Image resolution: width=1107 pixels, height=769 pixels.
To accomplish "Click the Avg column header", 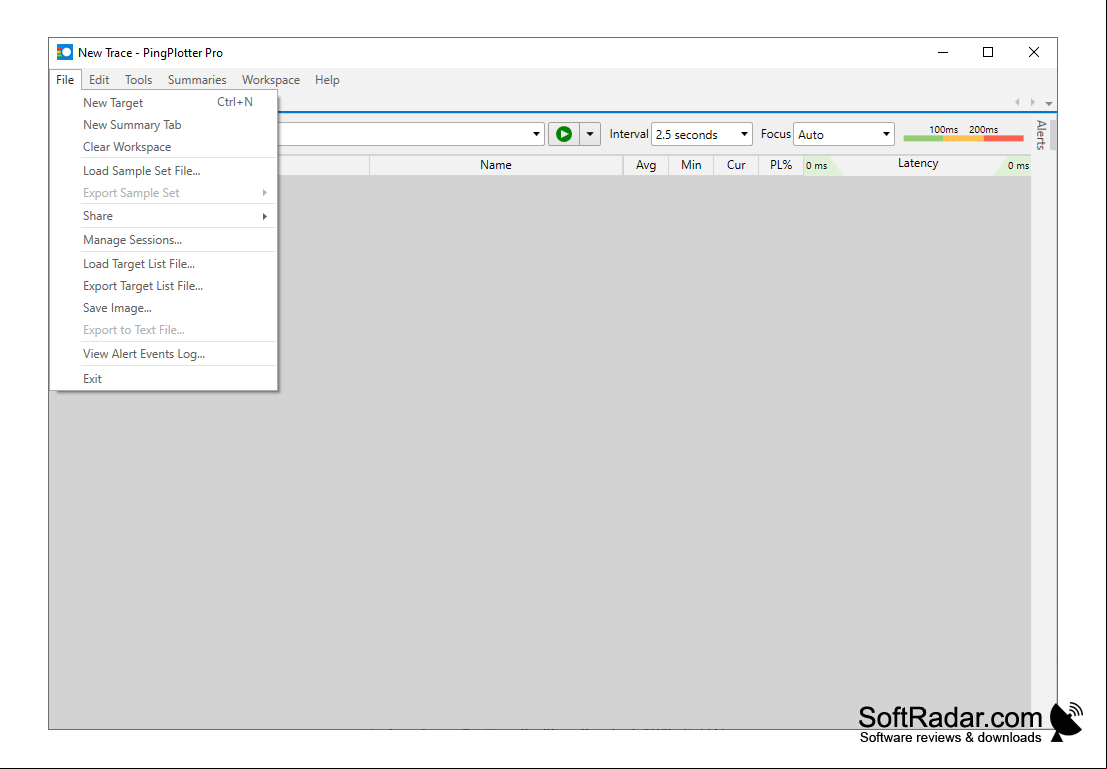I will [646, 165].
